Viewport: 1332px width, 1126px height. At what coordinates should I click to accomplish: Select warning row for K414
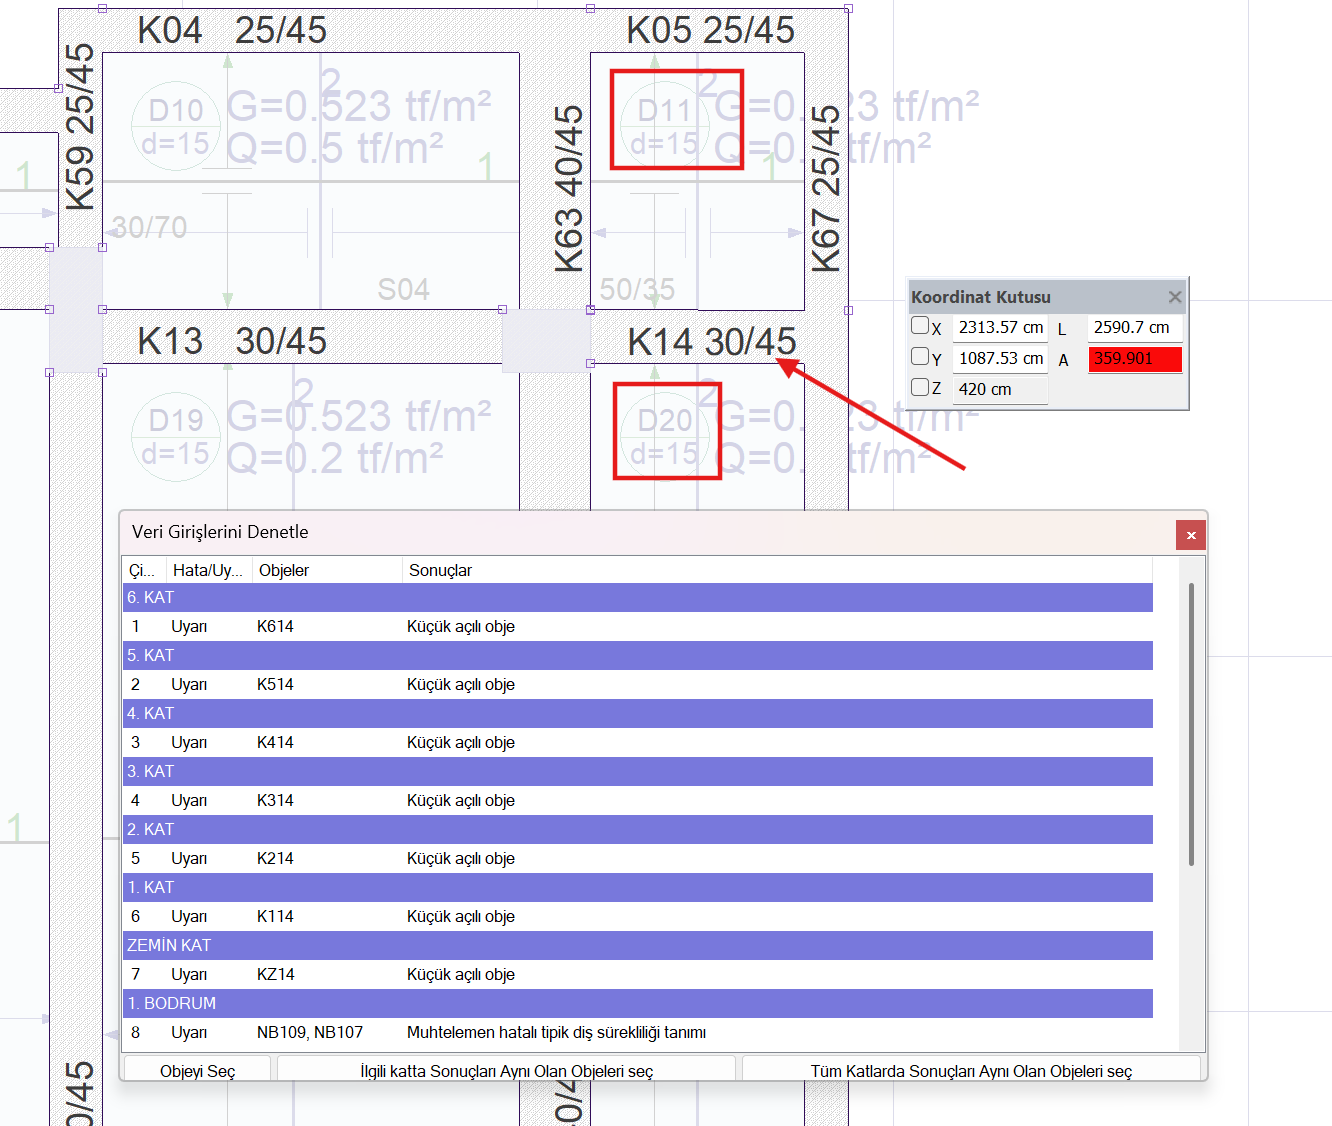[x=638, y=742]
